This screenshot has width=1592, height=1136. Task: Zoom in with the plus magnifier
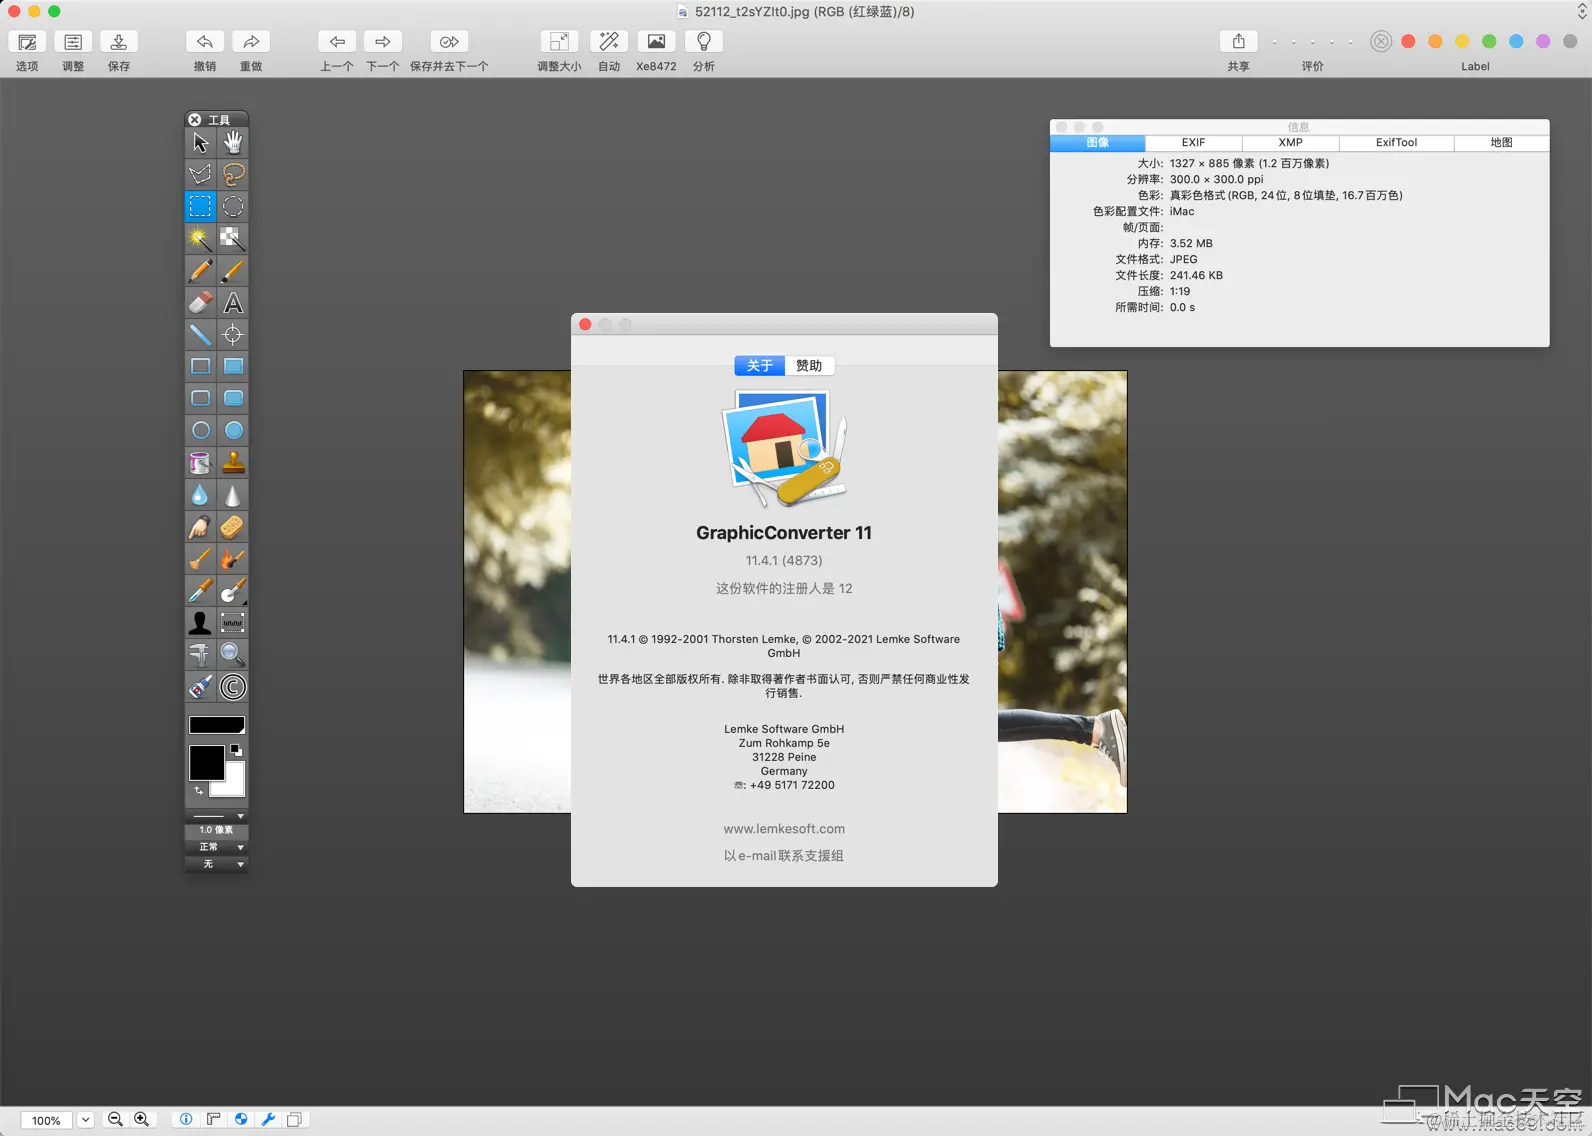click(142, 1120)
